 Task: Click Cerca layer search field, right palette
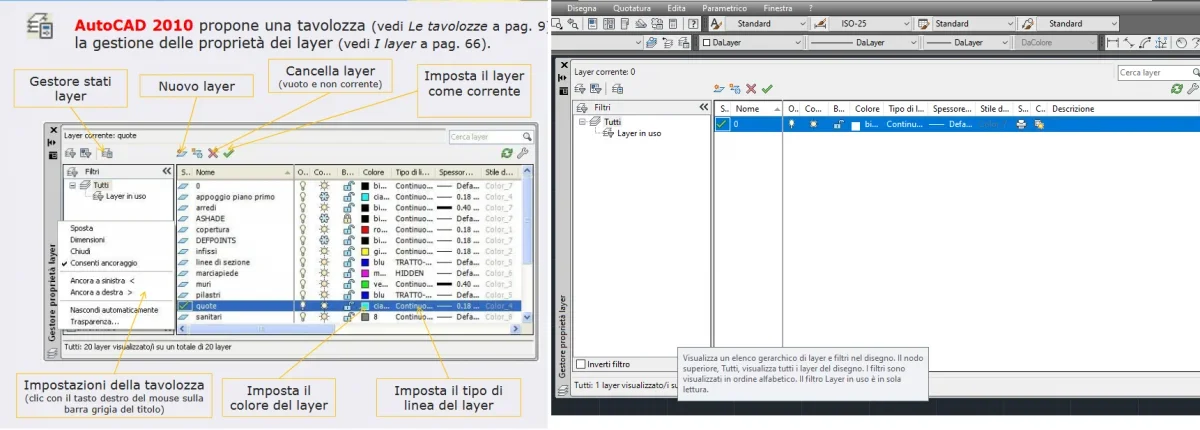(x=1158, y=73)
